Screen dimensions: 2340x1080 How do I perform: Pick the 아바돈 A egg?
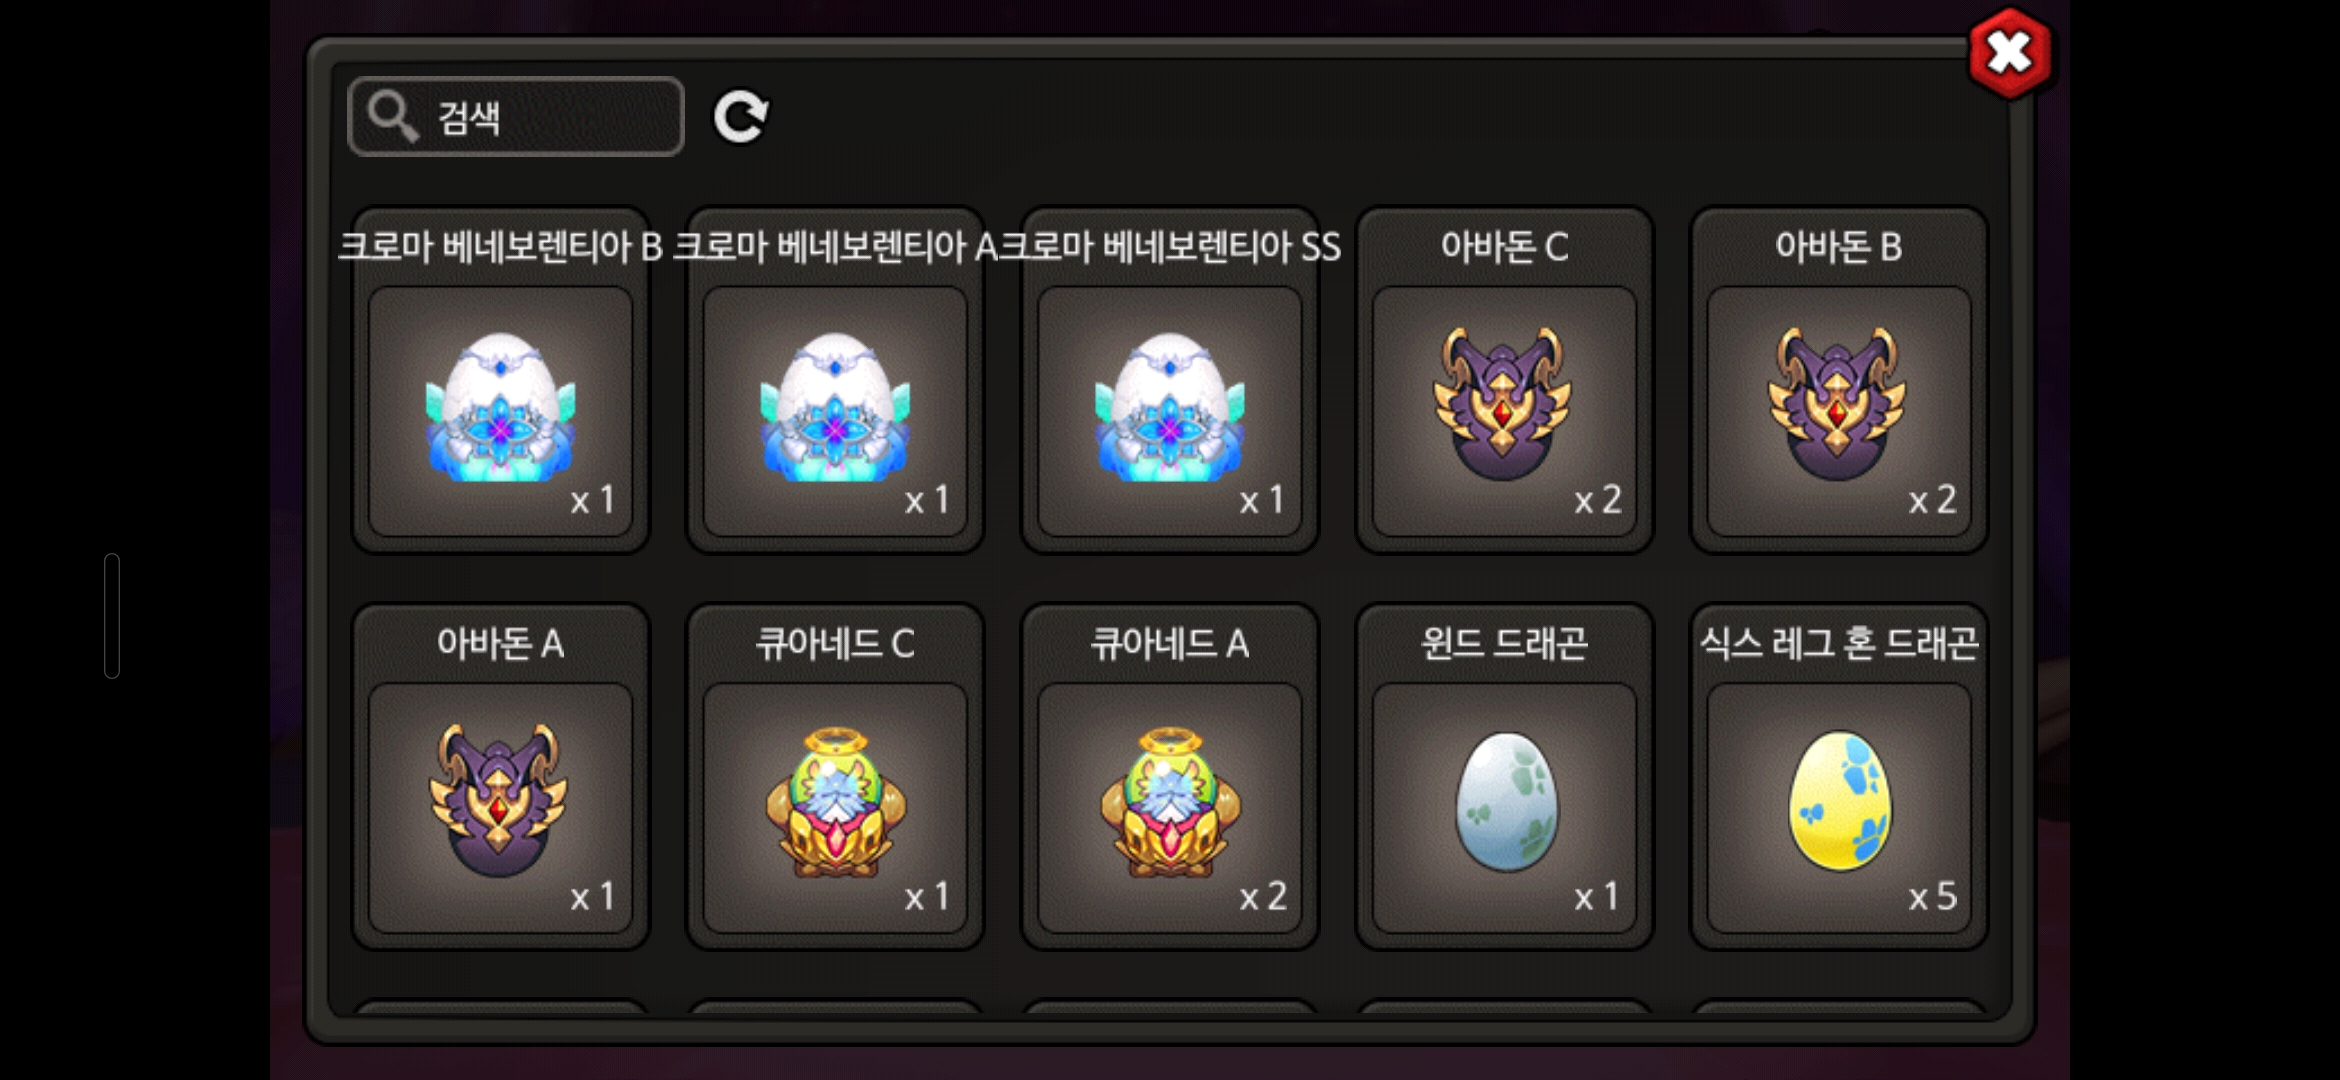pos(500,808)
